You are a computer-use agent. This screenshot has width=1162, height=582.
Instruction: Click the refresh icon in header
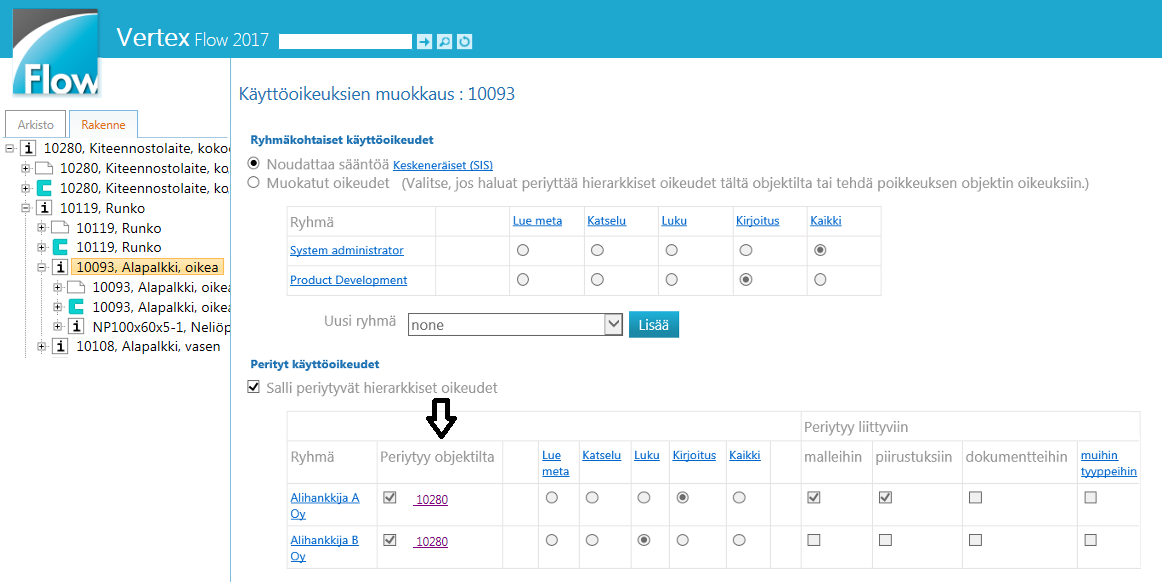coord(464,41)
